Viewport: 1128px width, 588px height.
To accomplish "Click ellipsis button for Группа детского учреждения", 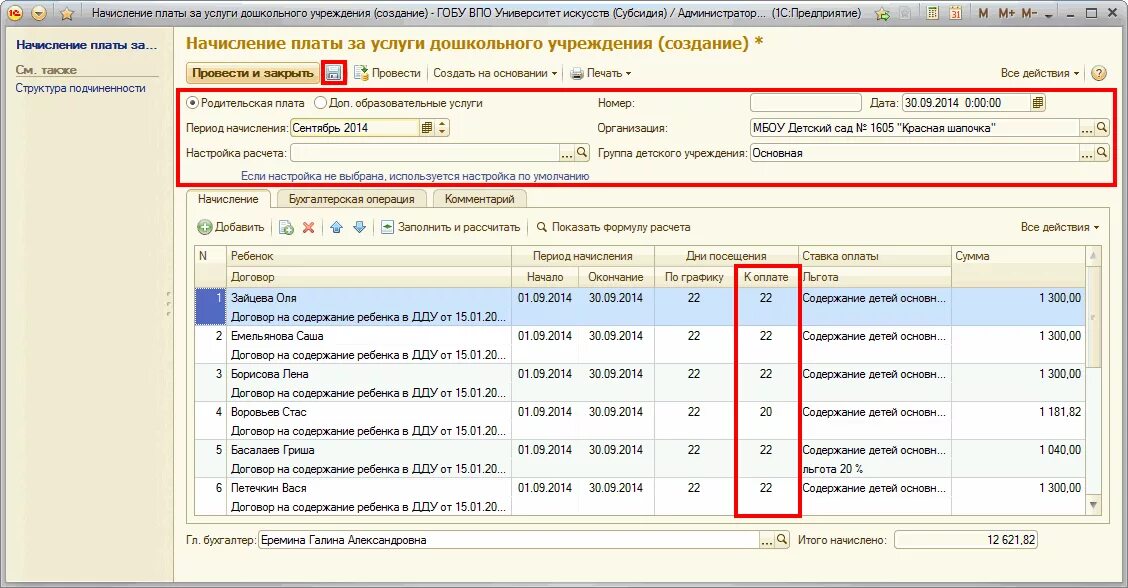I will [1086, 153].
